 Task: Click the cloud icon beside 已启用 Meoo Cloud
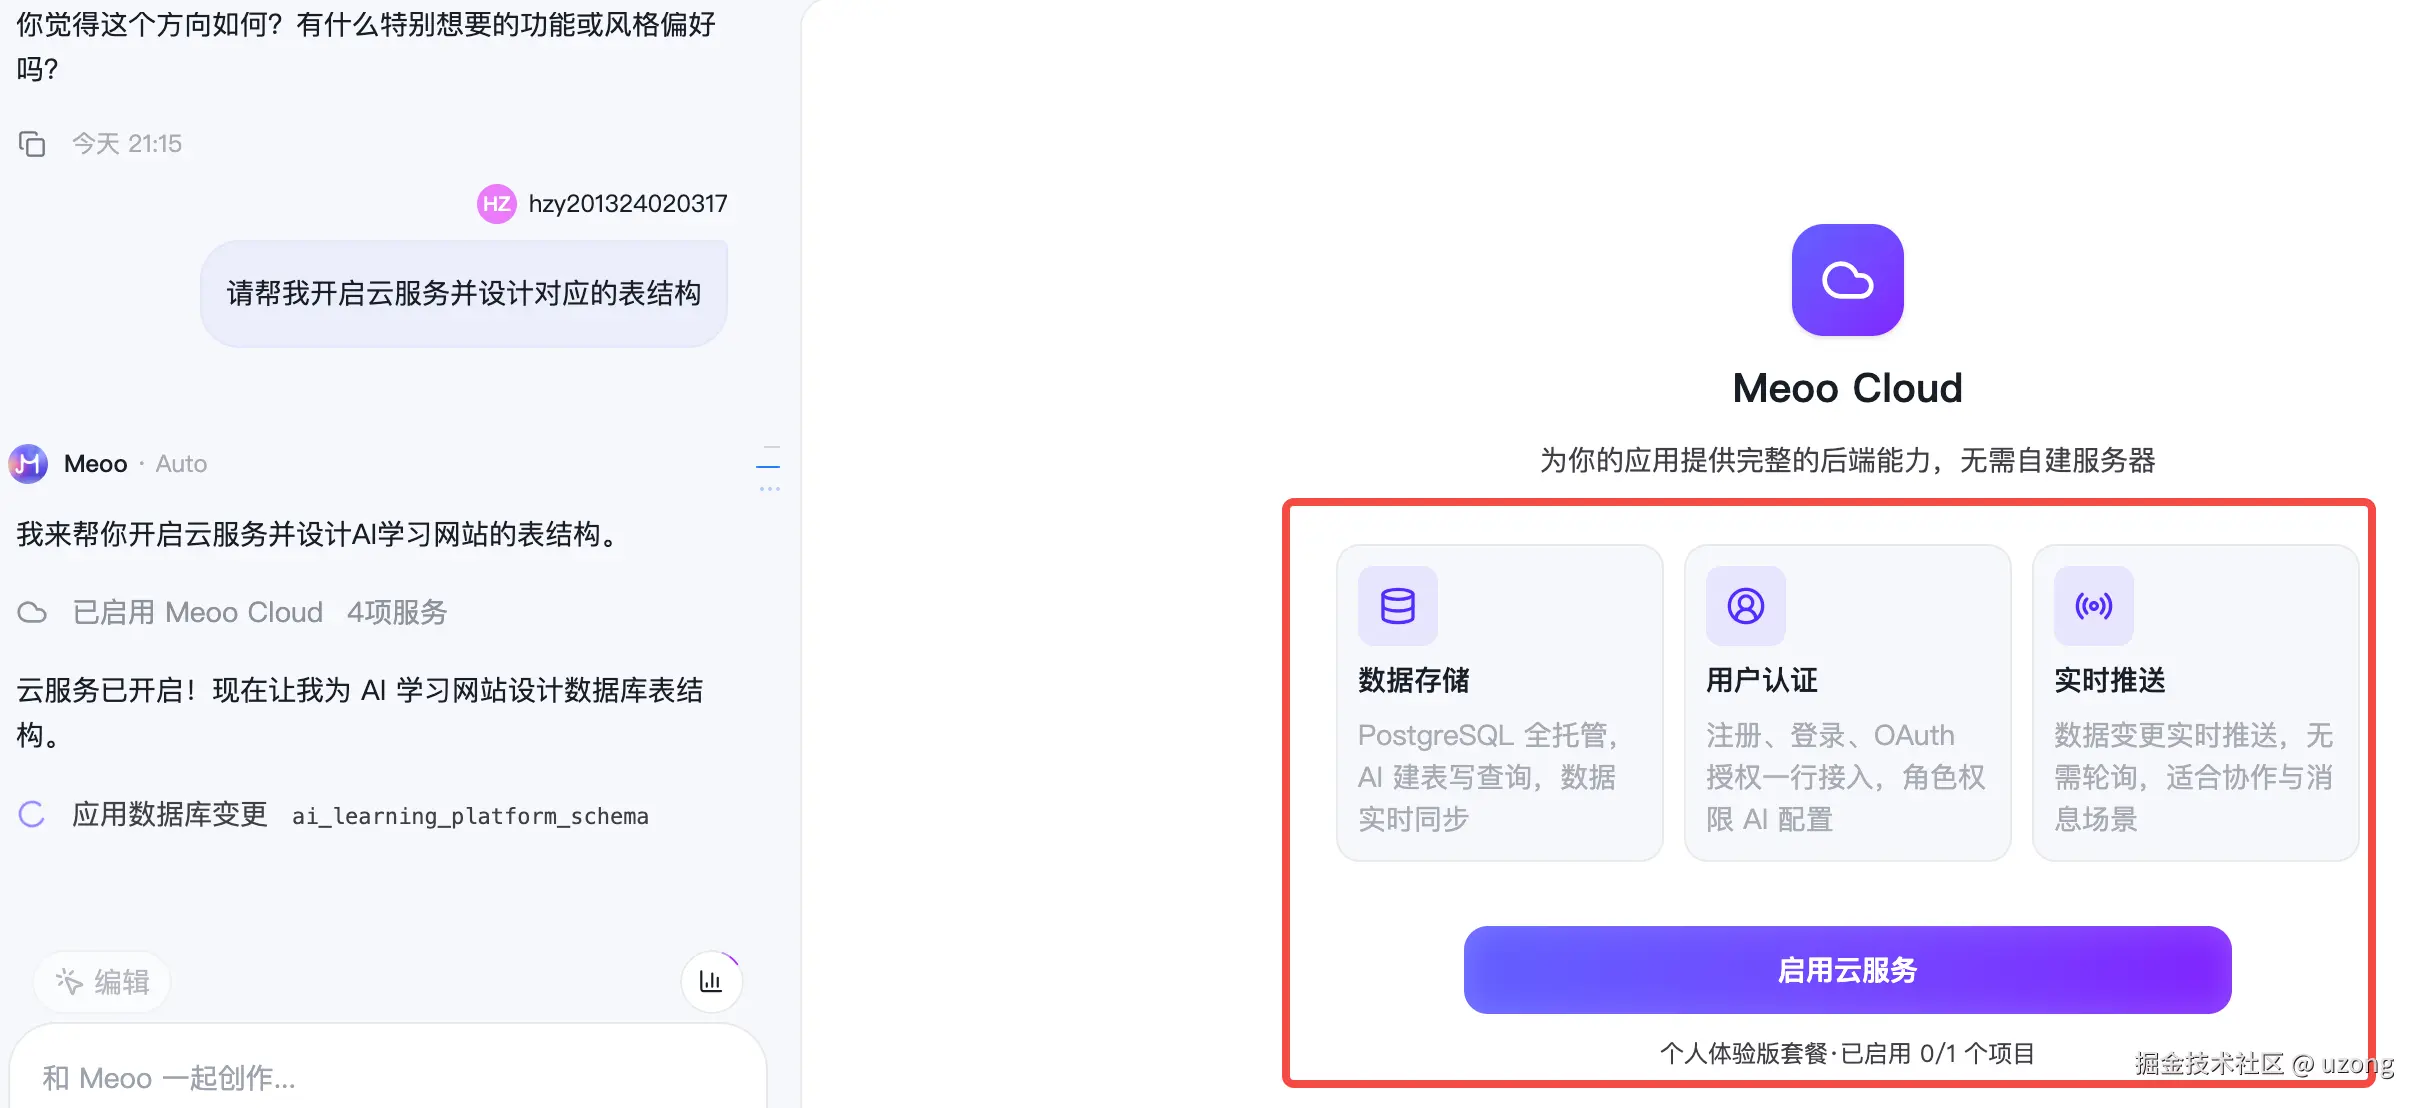point(32,613)
